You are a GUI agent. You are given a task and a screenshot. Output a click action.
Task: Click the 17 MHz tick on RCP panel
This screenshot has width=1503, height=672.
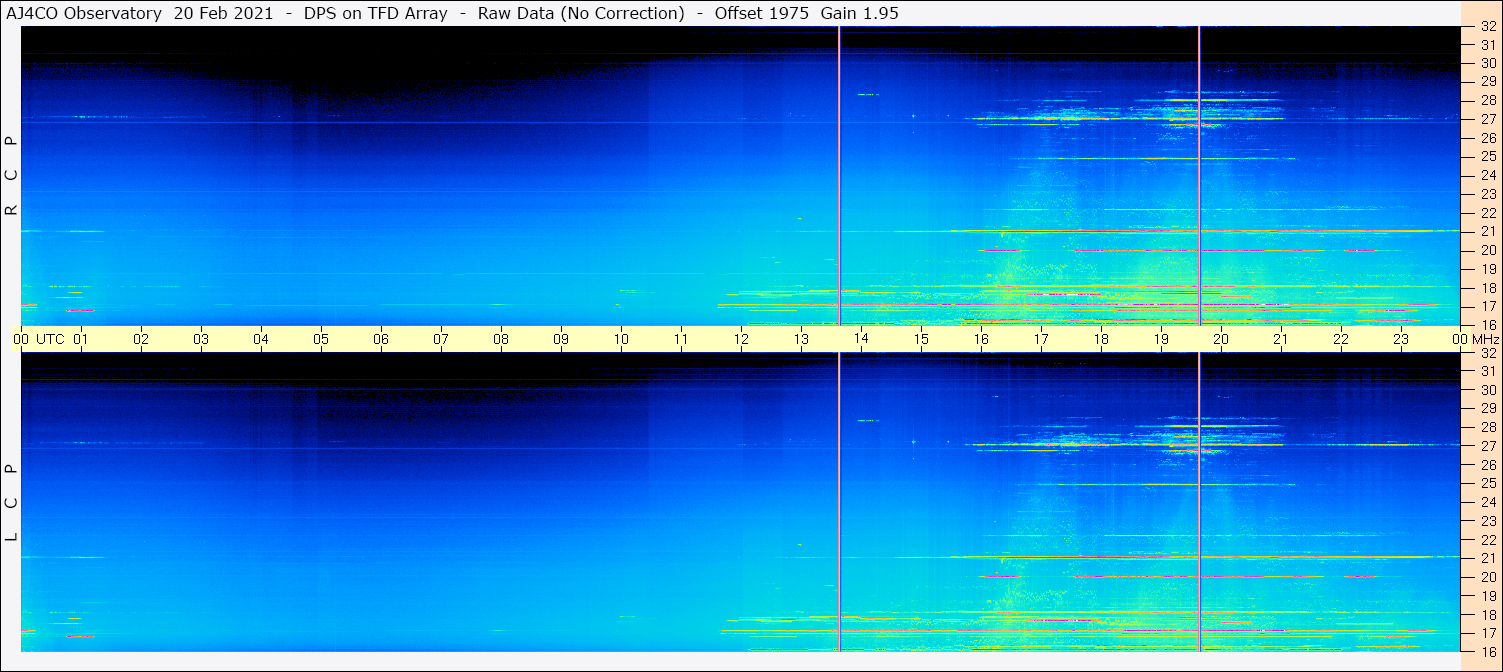pyautogui.click(x=1488, y=306)
